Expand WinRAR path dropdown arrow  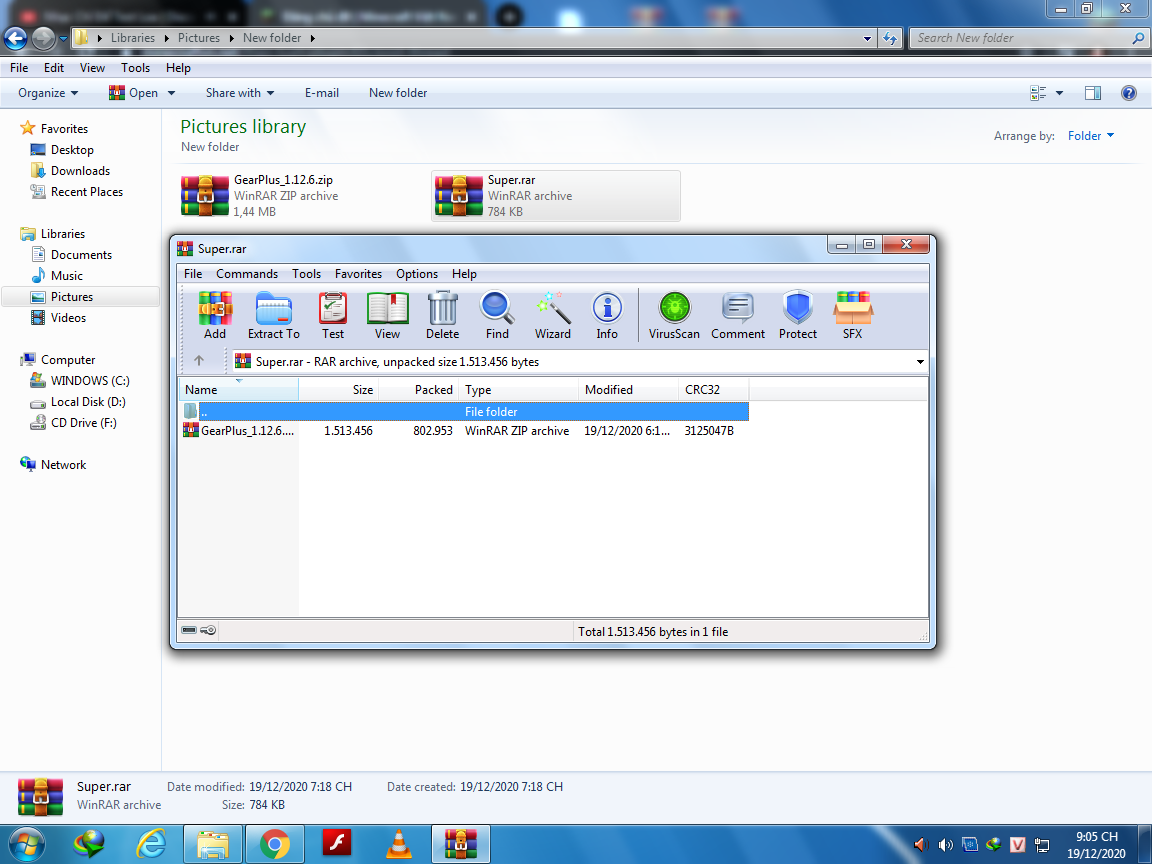(x=920, y=361)
